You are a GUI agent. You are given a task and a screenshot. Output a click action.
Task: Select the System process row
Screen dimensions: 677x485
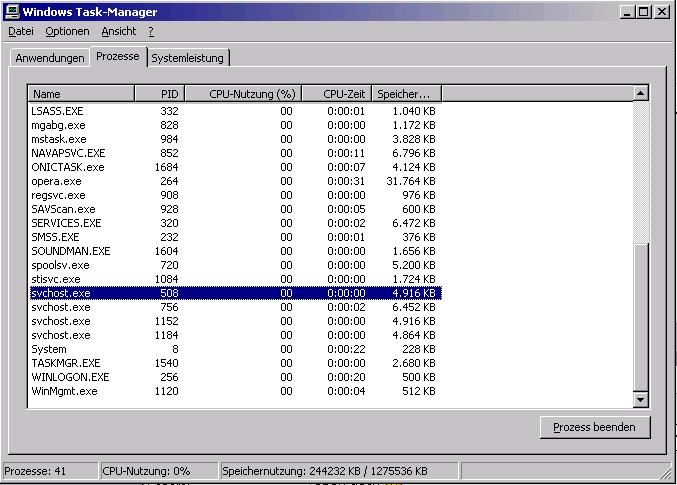235,349
